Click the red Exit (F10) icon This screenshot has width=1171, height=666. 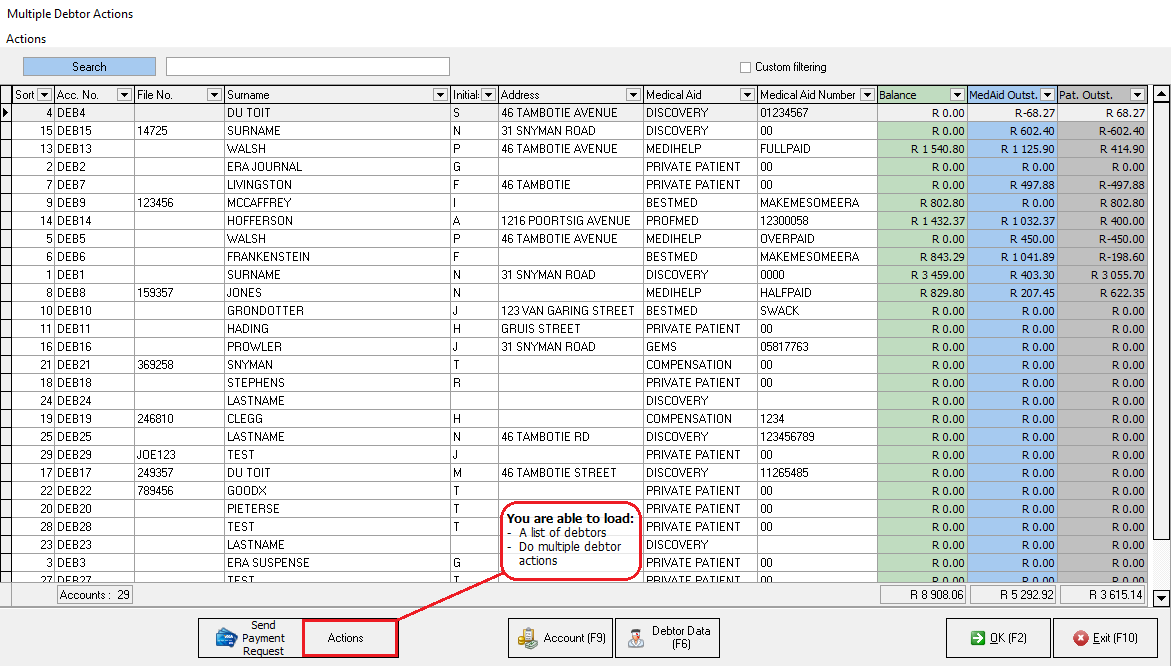1080,638
